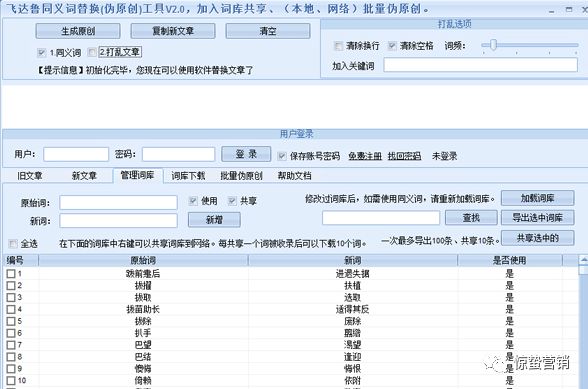Screen dimensions: 588x389
Task: Select the 巴结 original word cell
Action: (x=143, y=357)
